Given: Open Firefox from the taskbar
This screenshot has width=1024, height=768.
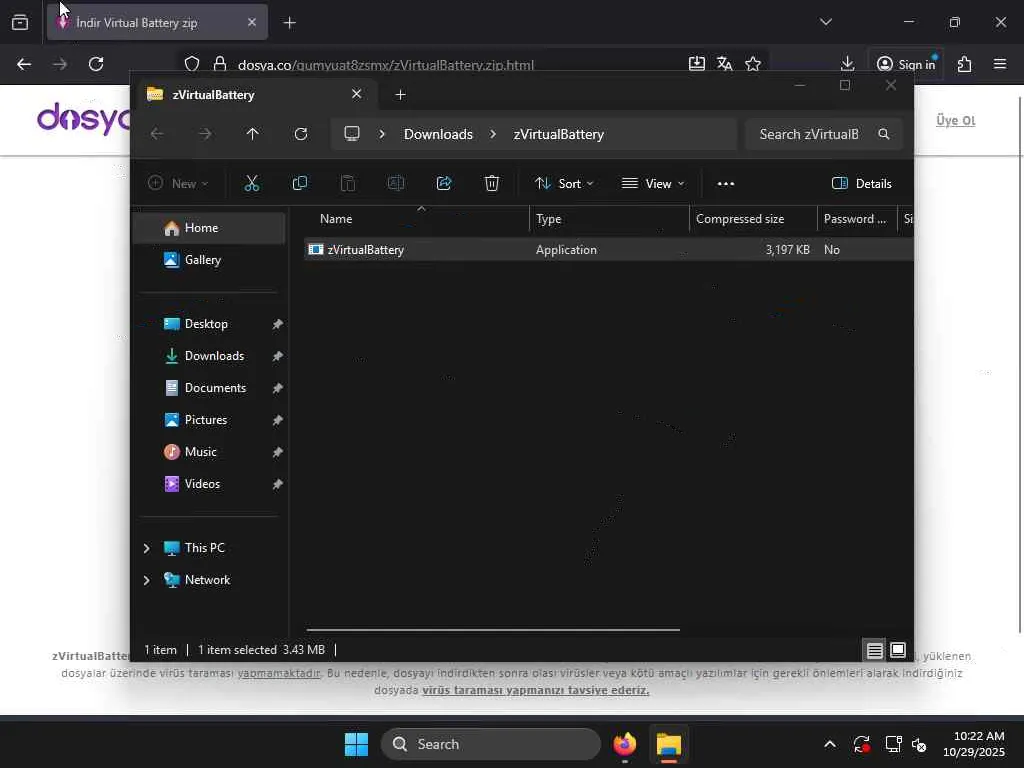Looking at the screenshot, I should point(624,744).
